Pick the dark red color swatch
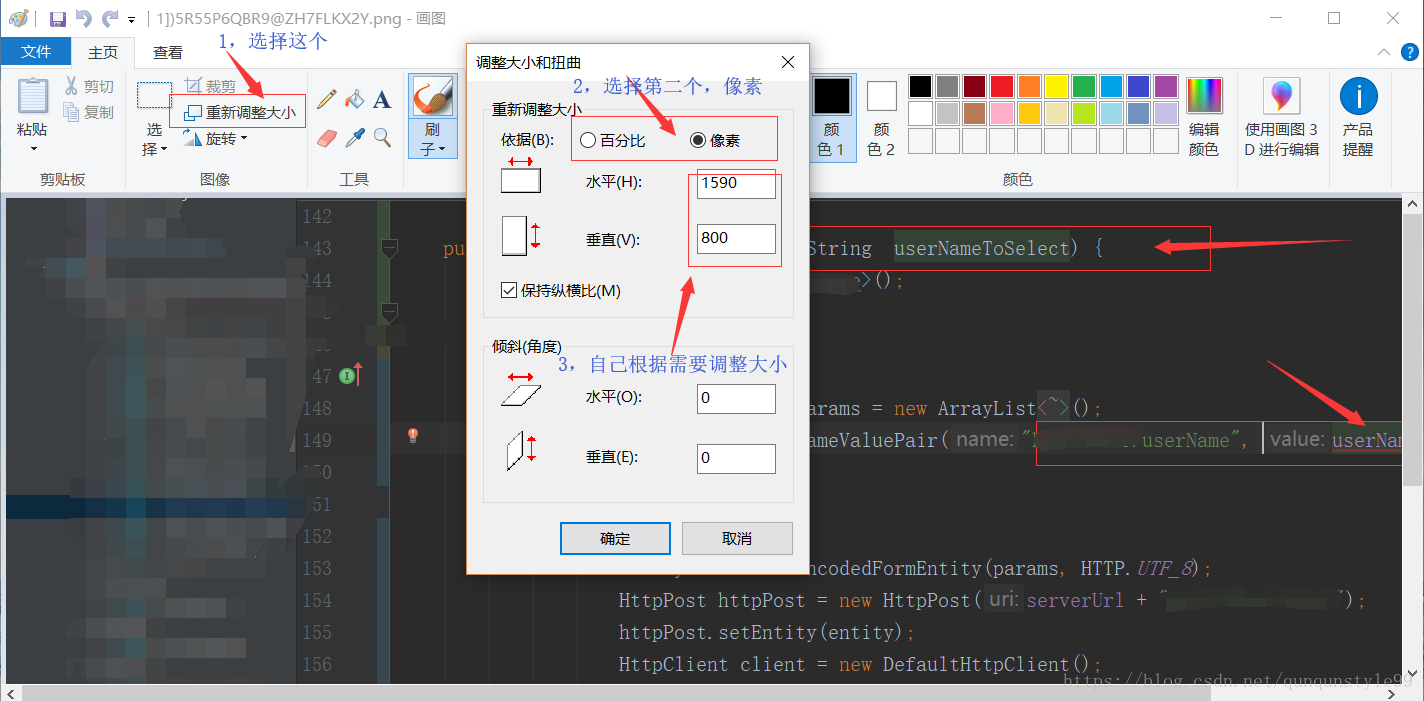 (975, 87)
